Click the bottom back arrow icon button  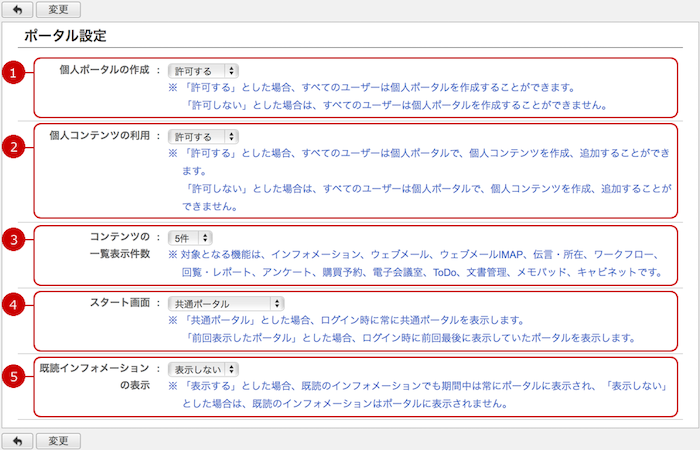17,441
